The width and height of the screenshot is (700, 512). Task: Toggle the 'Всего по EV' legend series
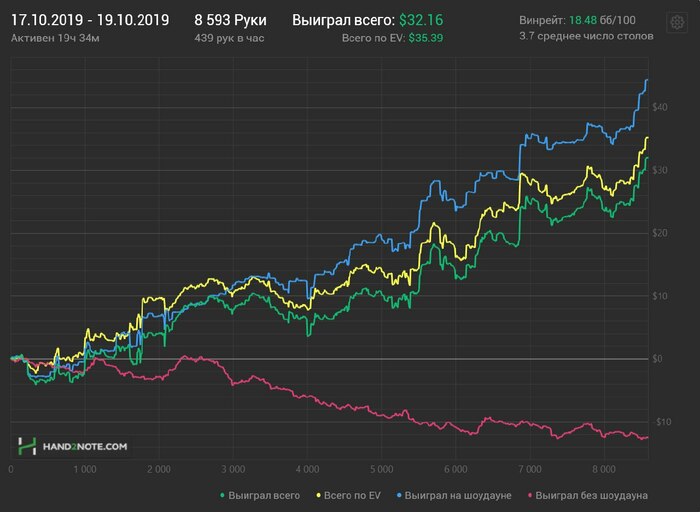pyautogui.click(x=349, y=495)
